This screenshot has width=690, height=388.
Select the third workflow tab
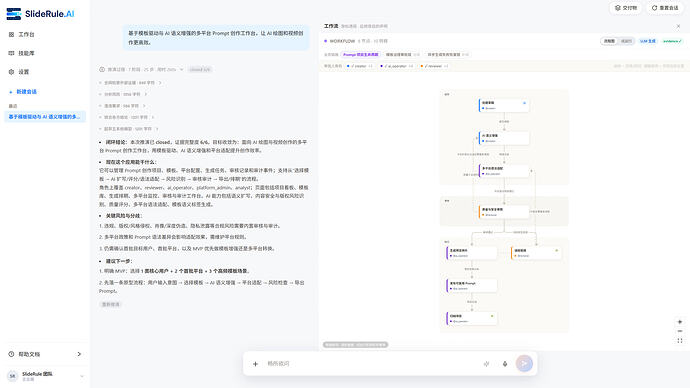[448, 55]
